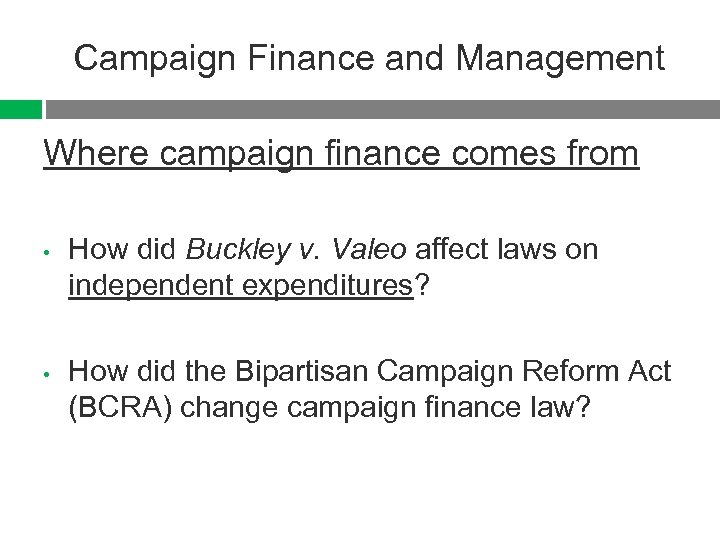Click the underlined "independent expenditures" link

240,285
